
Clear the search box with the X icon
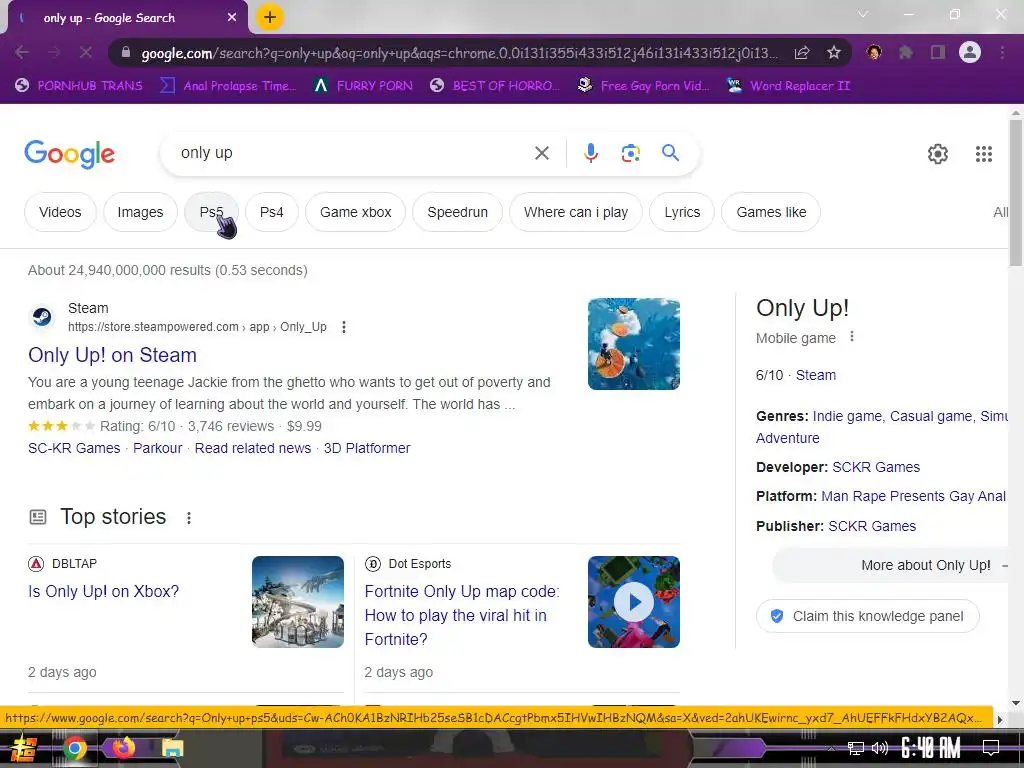point(541,153)
